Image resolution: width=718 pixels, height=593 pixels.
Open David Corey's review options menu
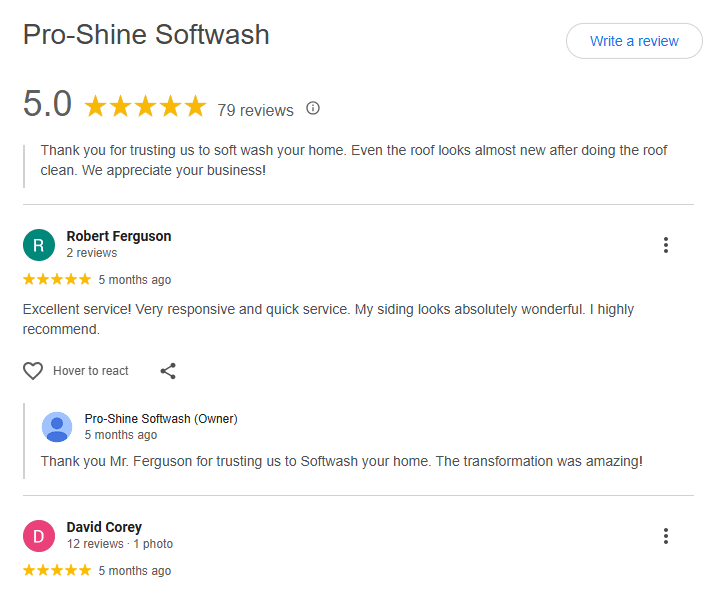665,536
